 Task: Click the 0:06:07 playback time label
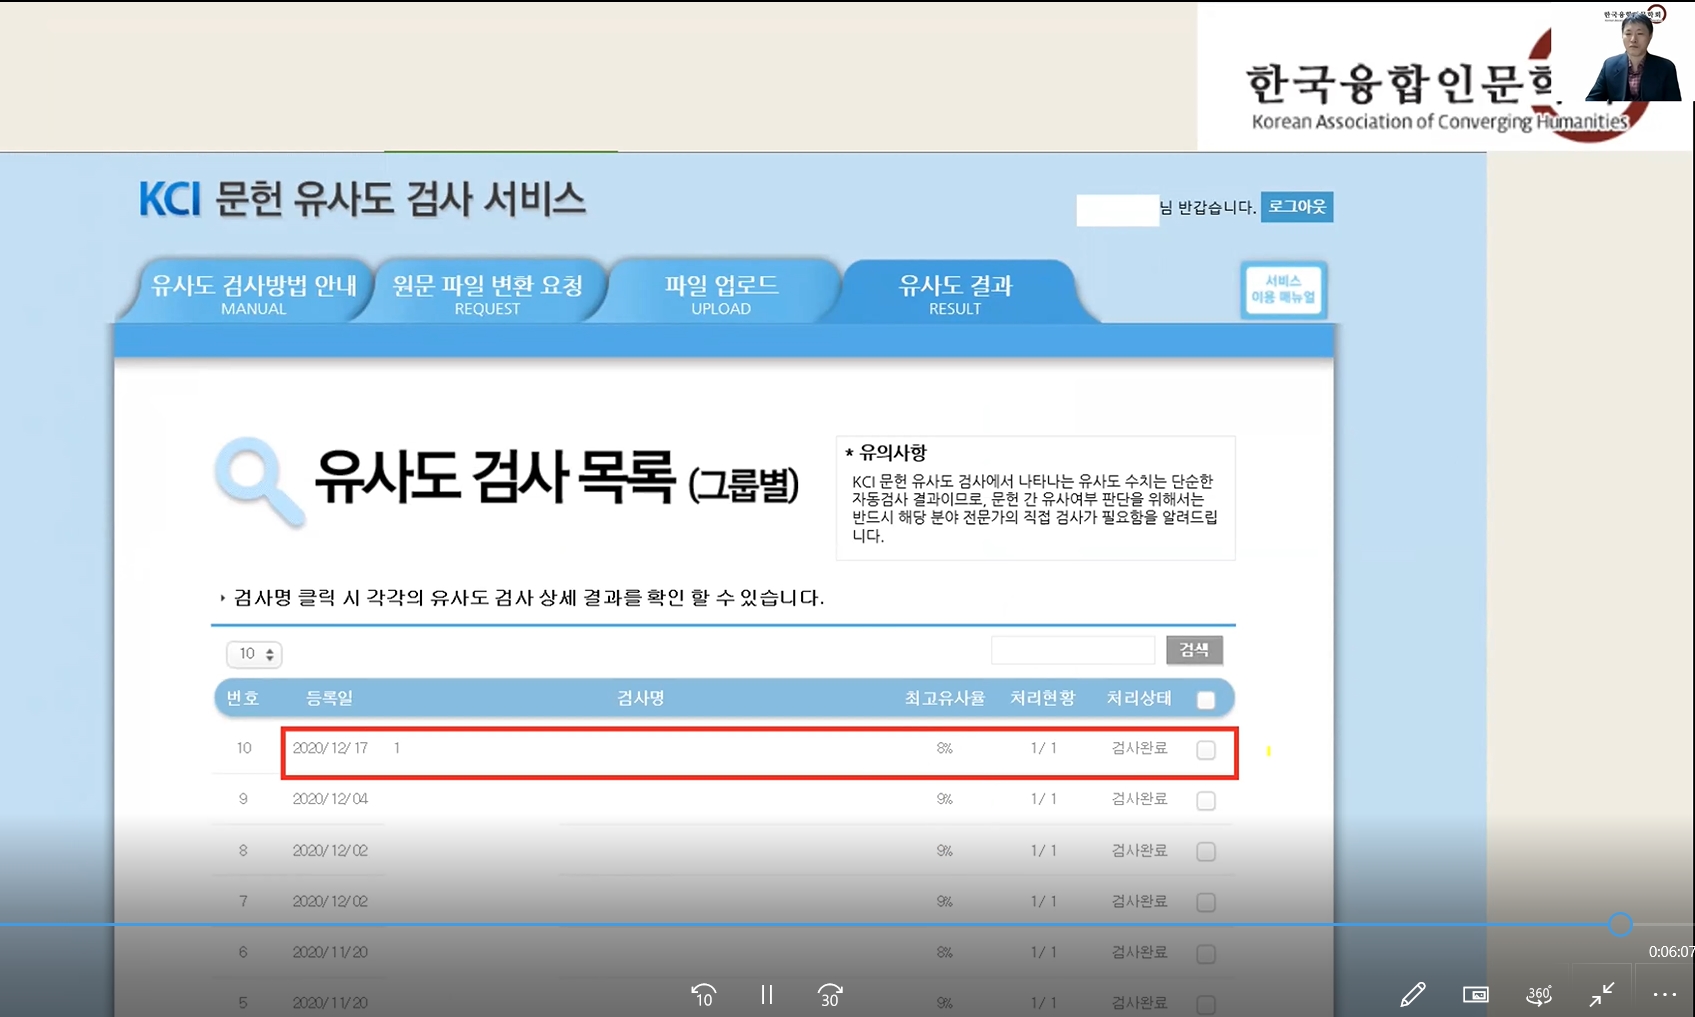click(x=1671, y=952)
